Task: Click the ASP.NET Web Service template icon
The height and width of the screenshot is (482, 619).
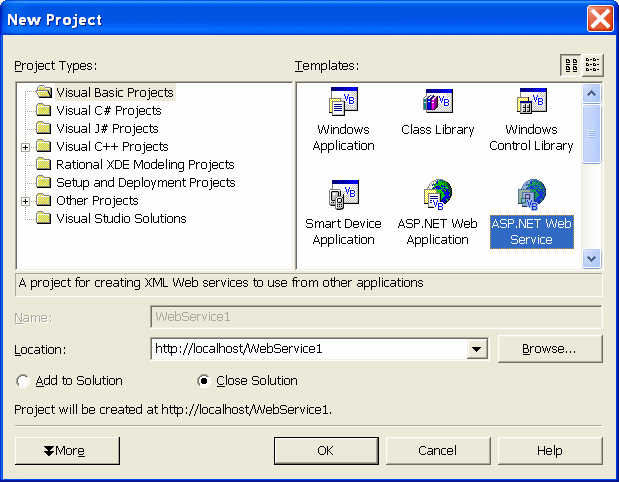Action: coord(531,194)
